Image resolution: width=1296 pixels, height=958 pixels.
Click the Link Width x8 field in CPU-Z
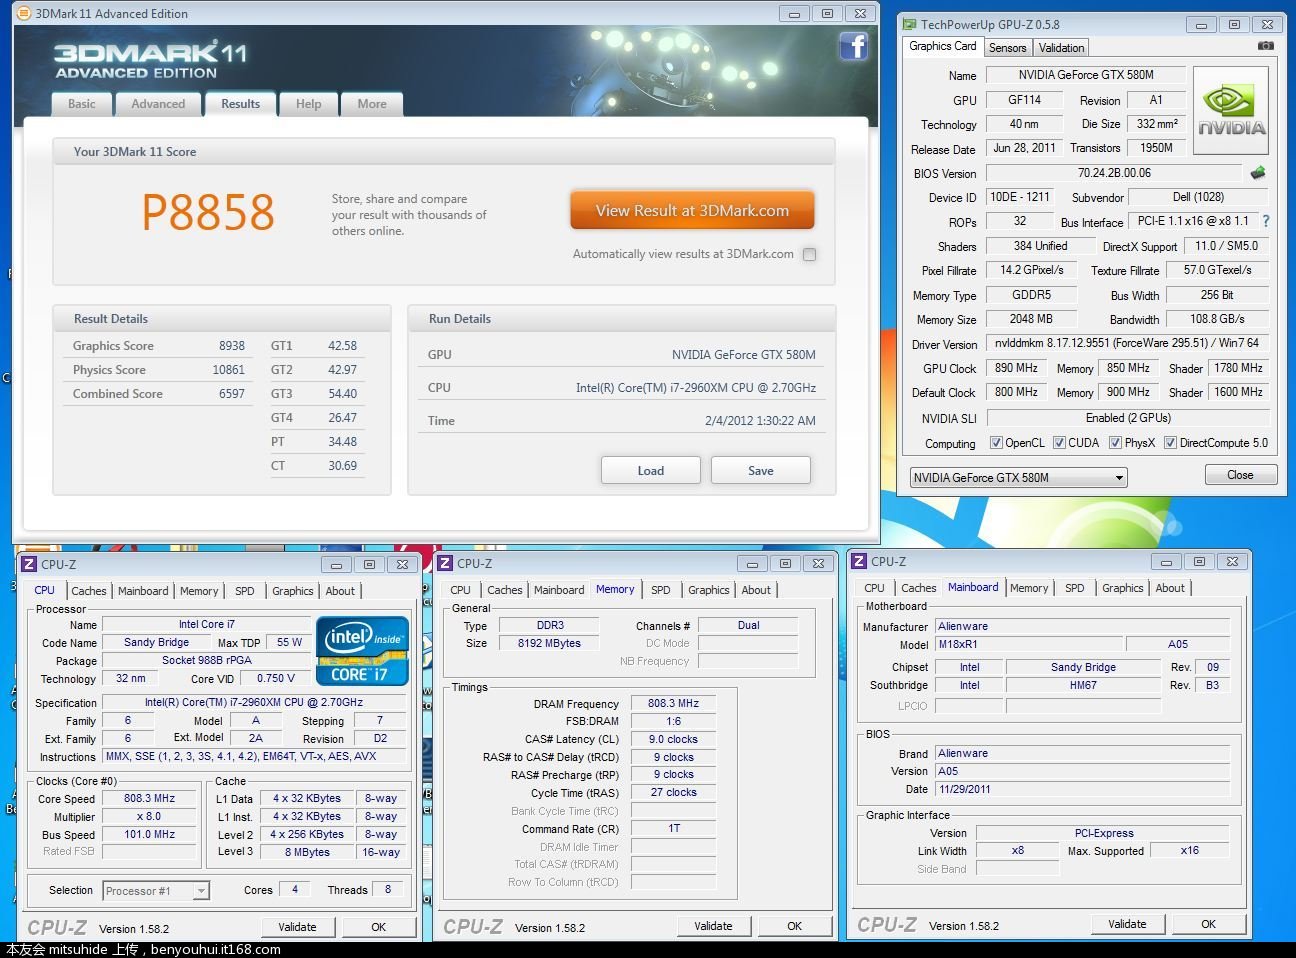click(x=1017, y=851)
